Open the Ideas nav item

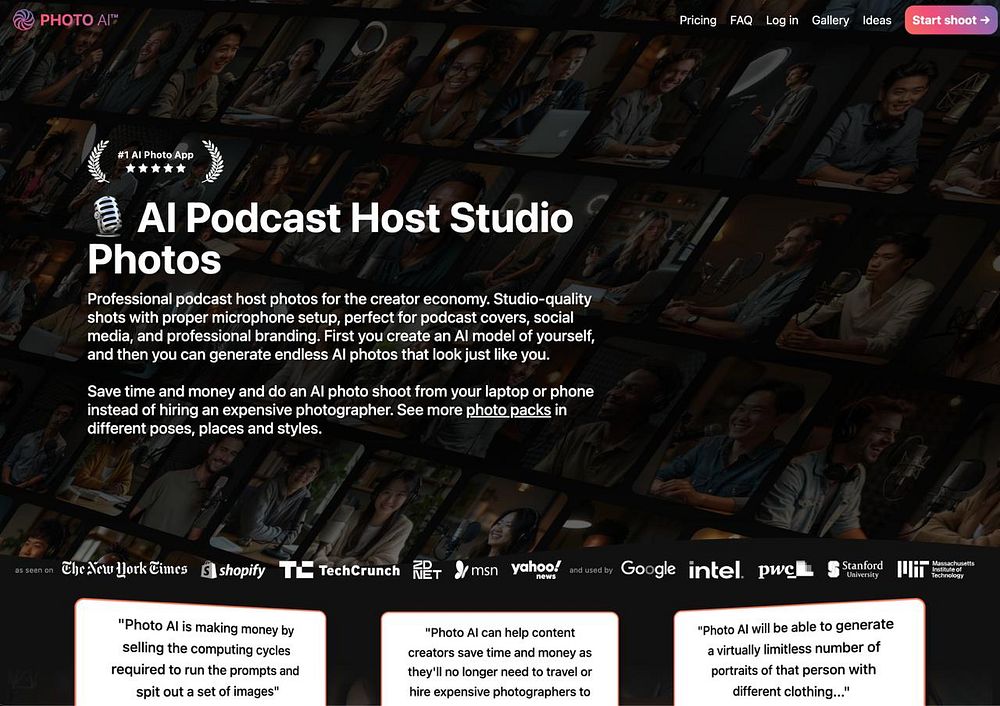877,20
